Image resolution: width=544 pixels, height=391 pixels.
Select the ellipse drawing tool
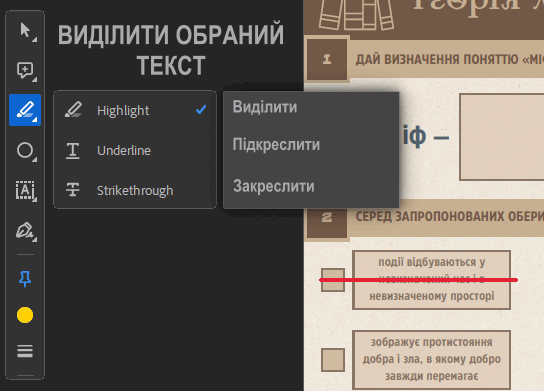(x=25, y=150)
